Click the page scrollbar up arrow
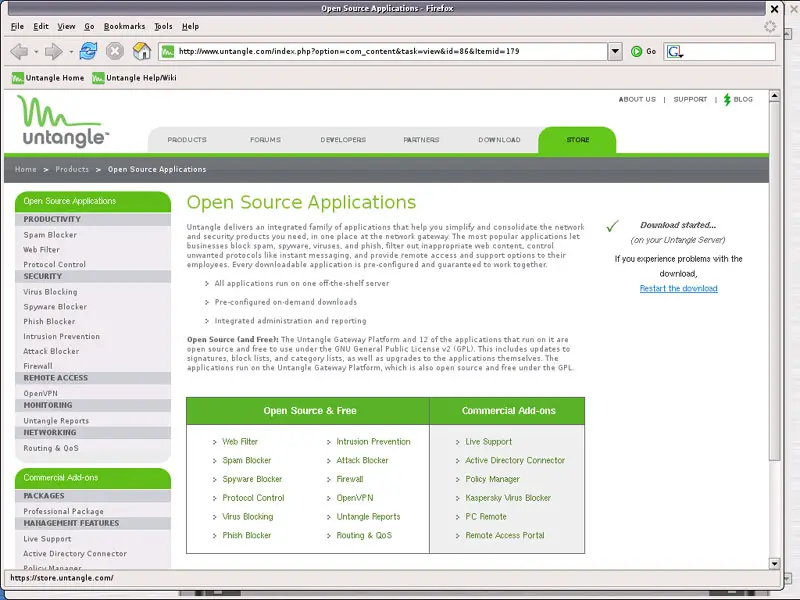The image size is (800, 600). coord(774,95)
